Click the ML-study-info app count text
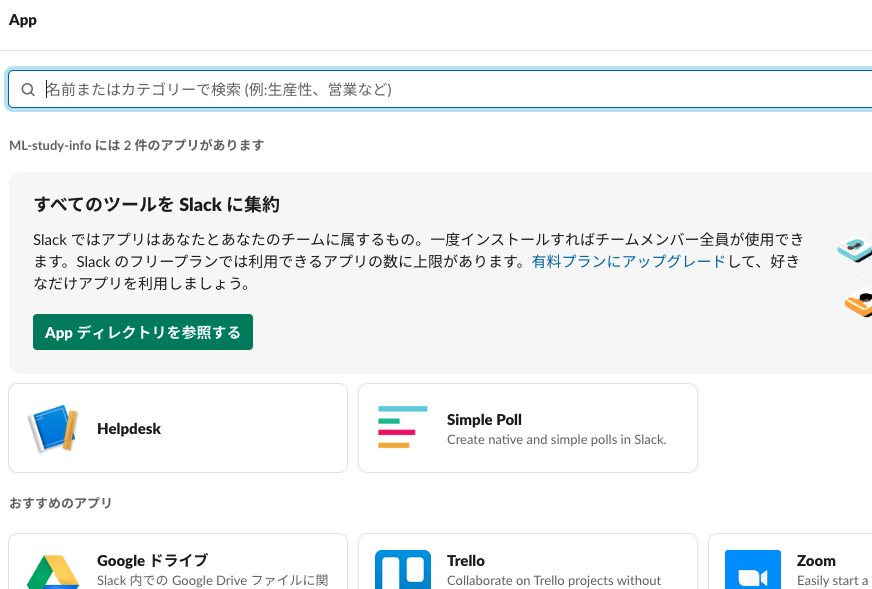Viewport: 872px width, 589px height. click(x=136, y=145)
